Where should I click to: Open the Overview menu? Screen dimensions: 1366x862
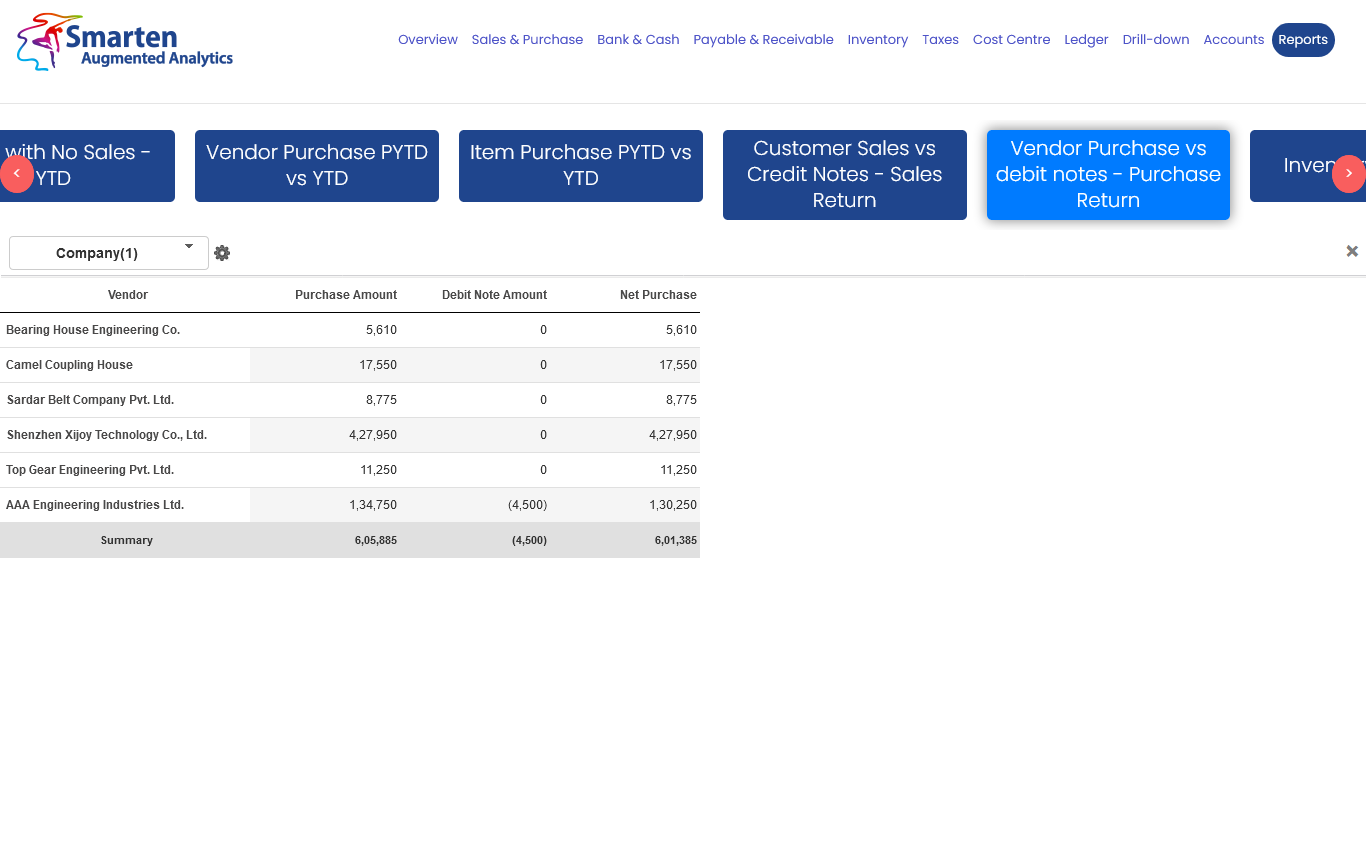click(x=428, y=40)
